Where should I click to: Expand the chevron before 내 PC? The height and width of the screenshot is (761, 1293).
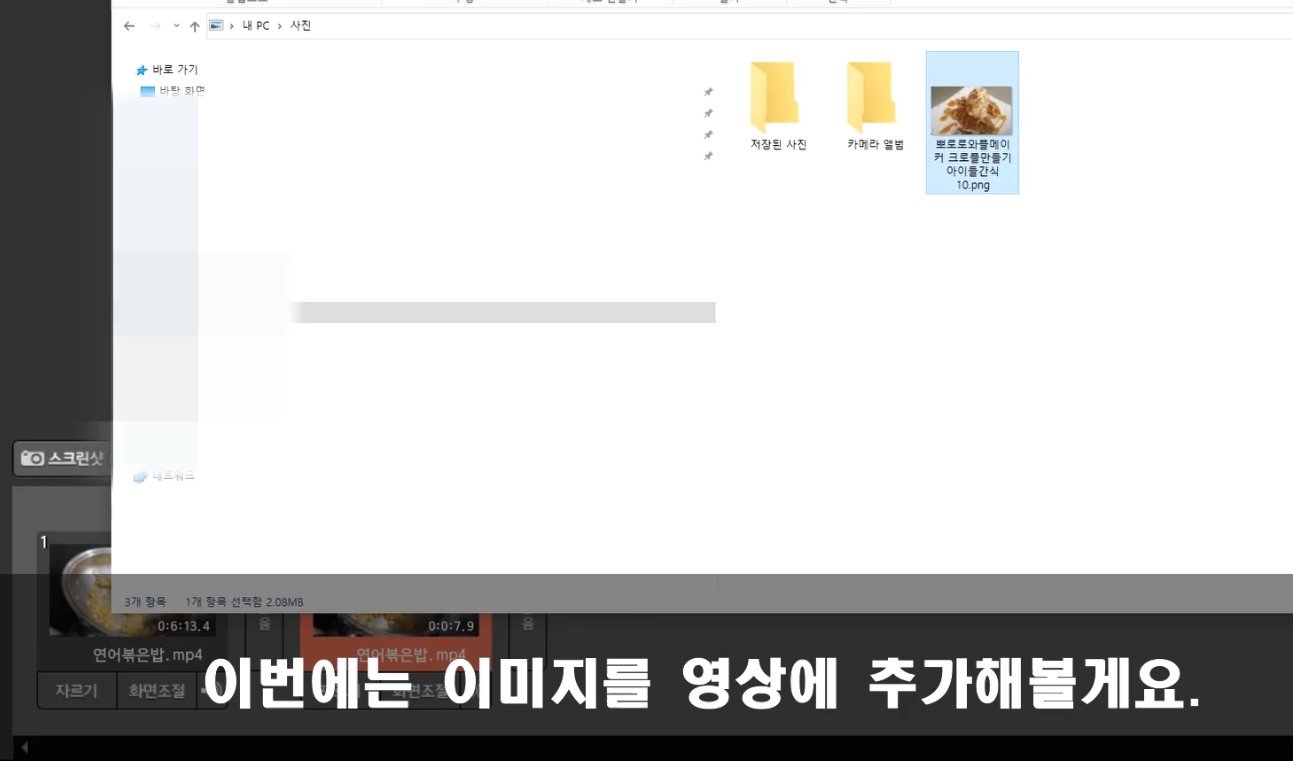pos(232,26)
